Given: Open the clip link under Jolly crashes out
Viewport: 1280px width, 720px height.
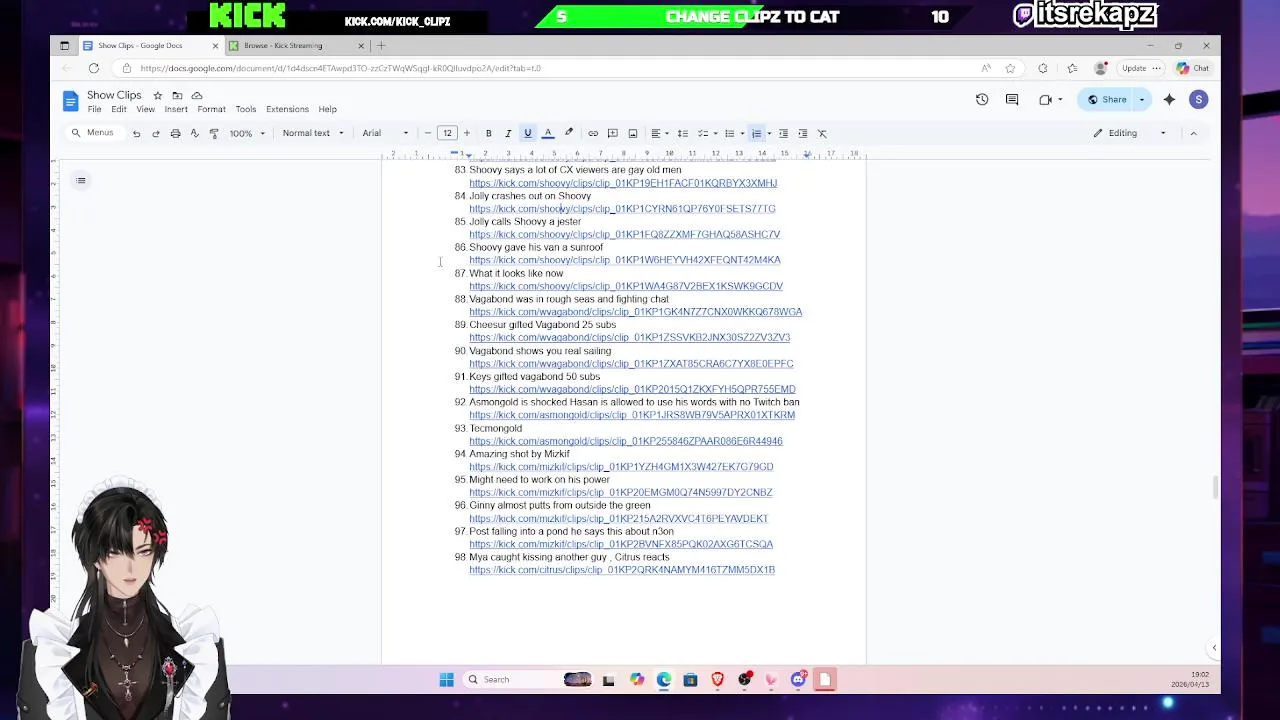Looking at the screenshot, I should pos(622,209).
